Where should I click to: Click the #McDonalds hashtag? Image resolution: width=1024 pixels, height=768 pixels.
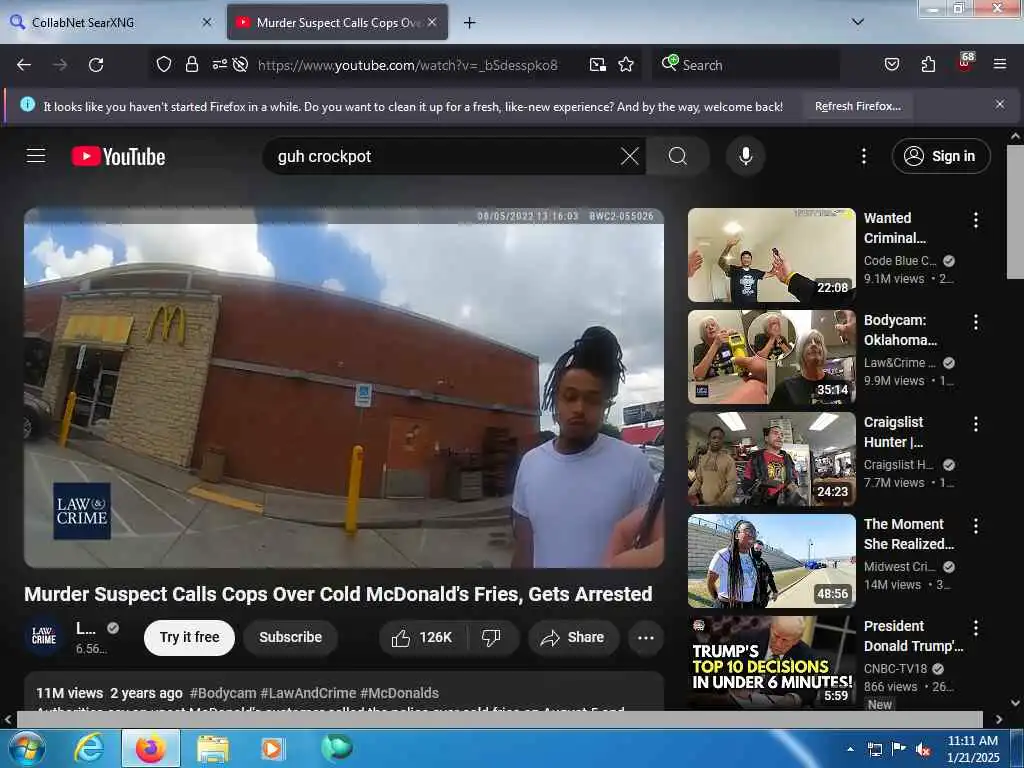(399, 693)
